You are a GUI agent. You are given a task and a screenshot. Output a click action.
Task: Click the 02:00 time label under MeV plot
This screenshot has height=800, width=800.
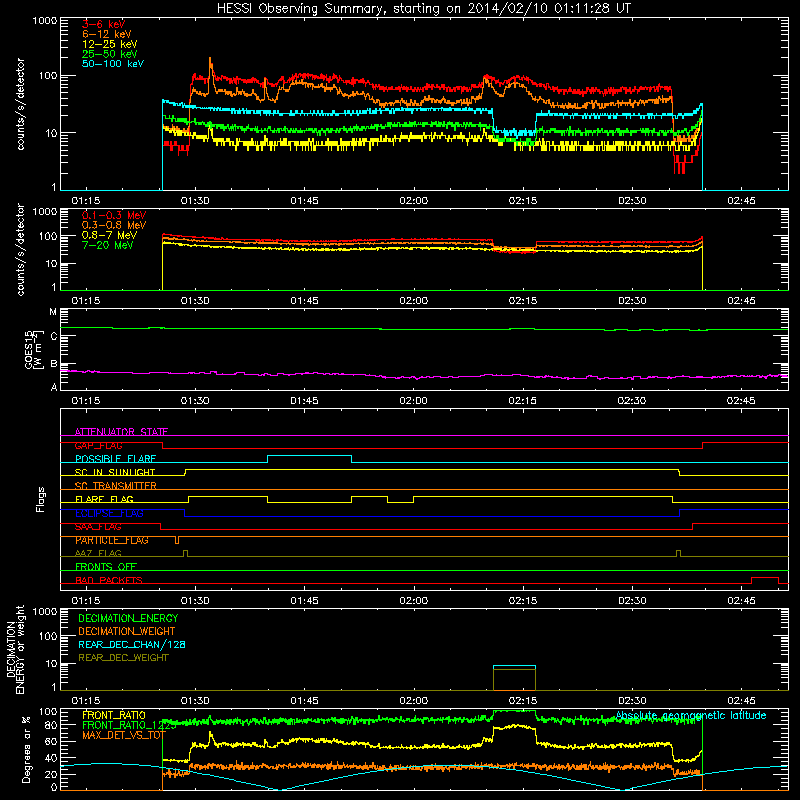[414, 301]
